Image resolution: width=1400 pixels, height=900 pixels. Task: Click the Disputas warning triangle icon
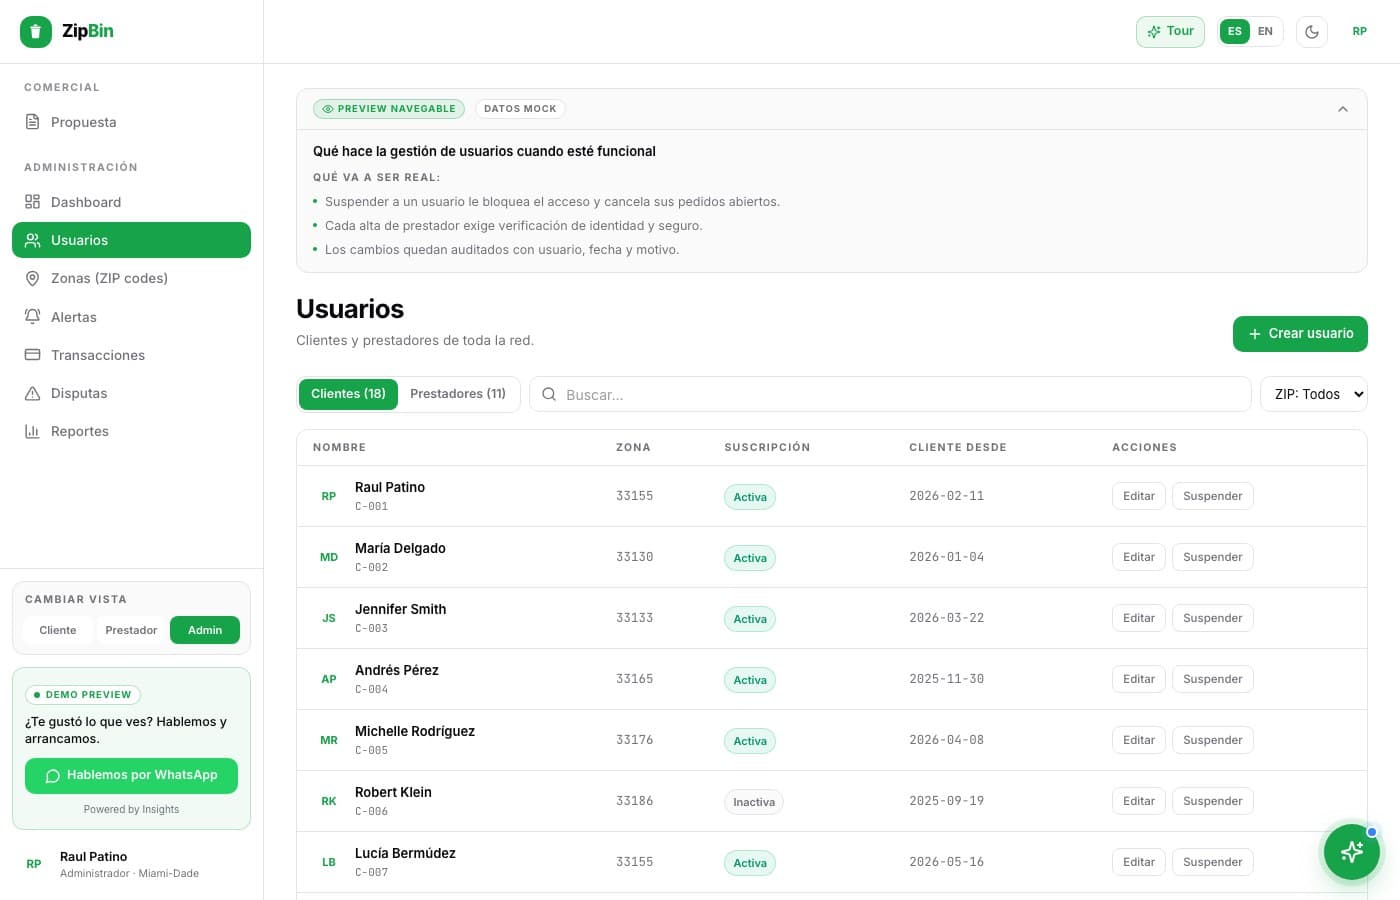click(33, 393)
